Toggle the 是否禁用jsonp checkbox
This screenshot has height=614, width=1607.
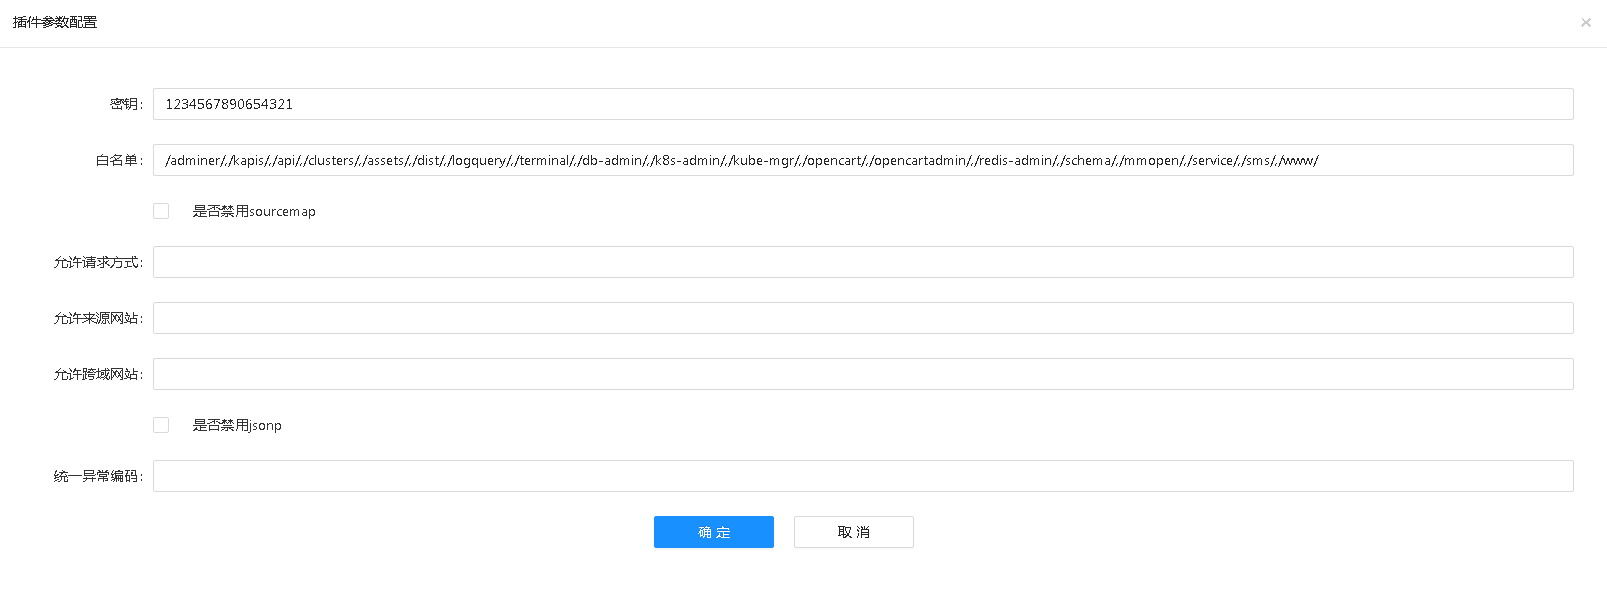pos(161,425)
